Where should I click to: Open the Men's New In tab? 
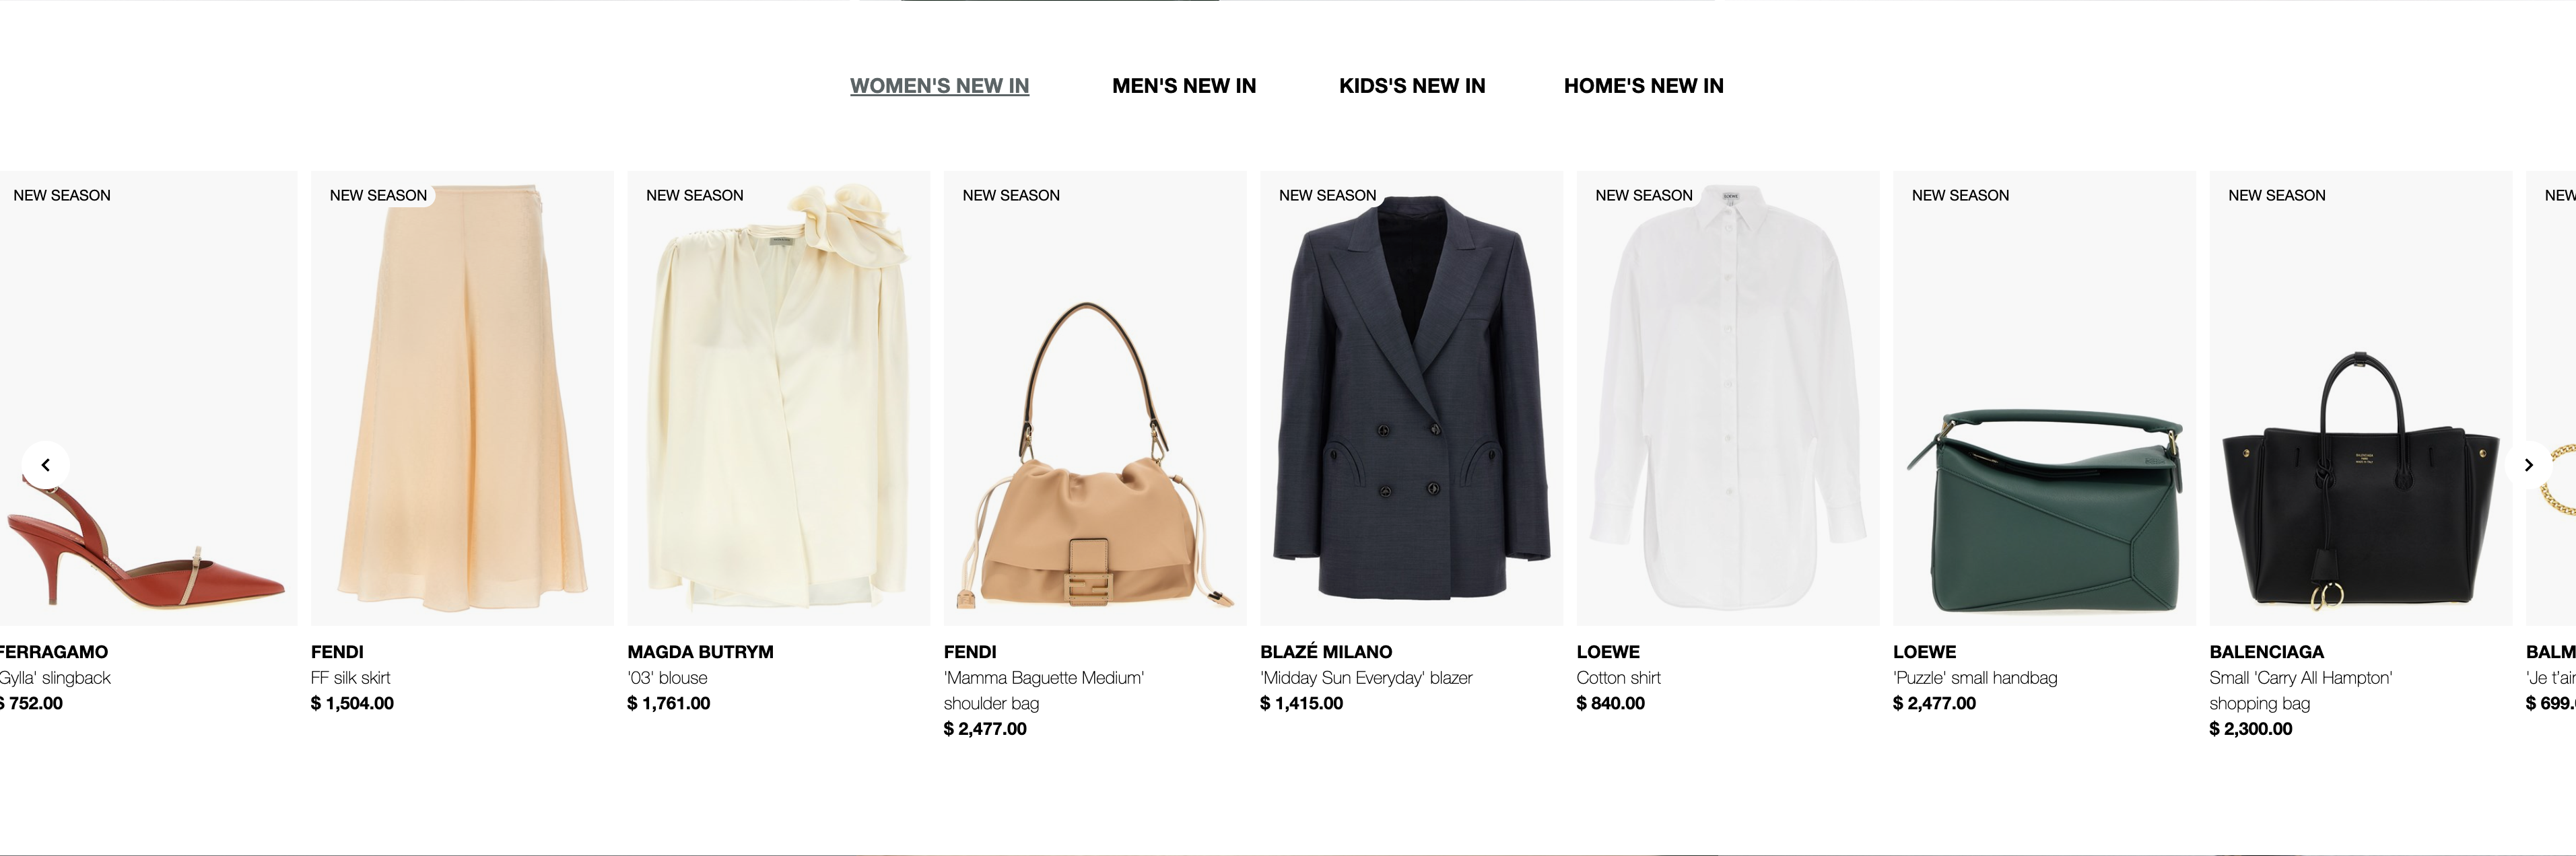(x=1184, y=86)
